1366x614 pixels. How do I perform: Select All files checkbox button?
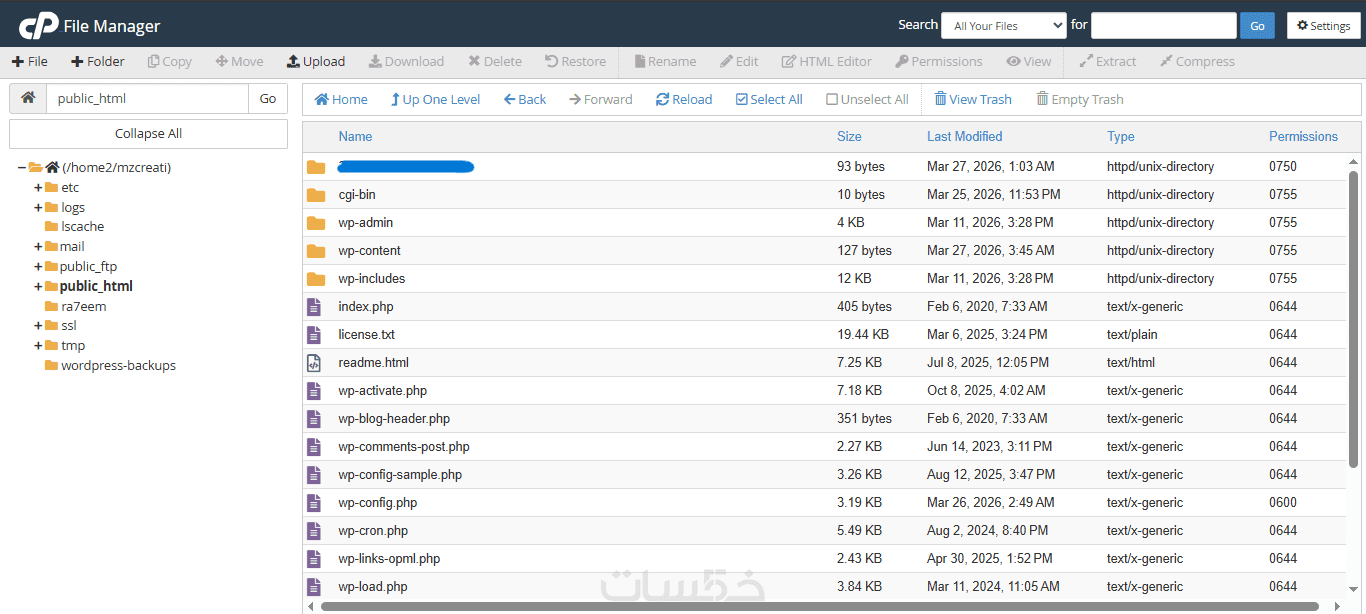click(769, 99)
